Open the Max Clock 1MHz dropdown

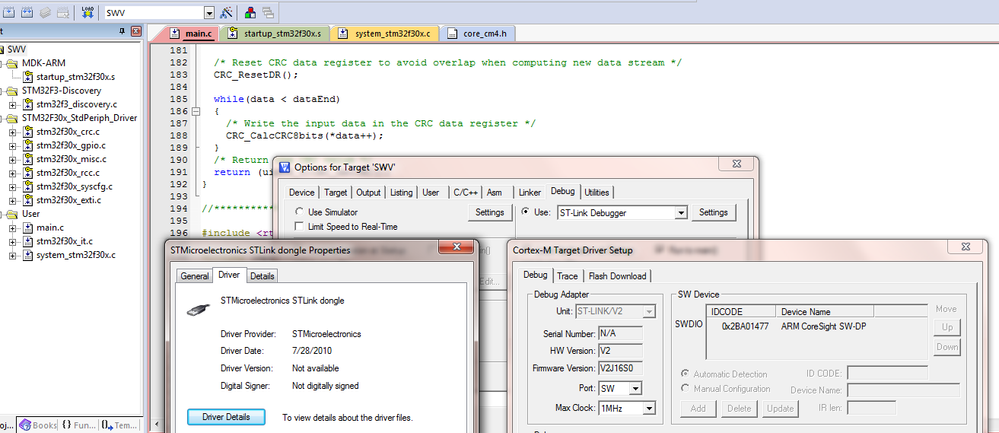649,408
